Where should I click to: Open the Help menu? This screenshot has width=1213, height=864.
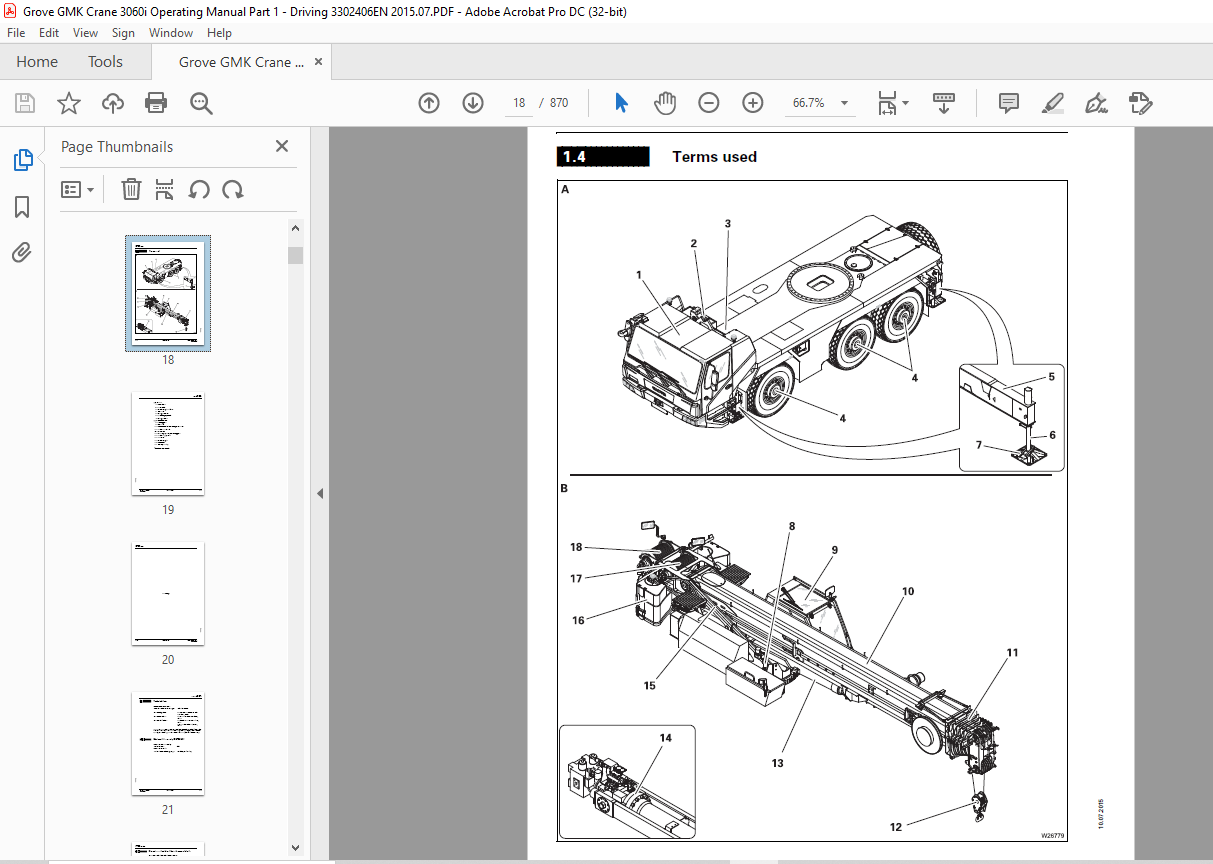point(219,33)
